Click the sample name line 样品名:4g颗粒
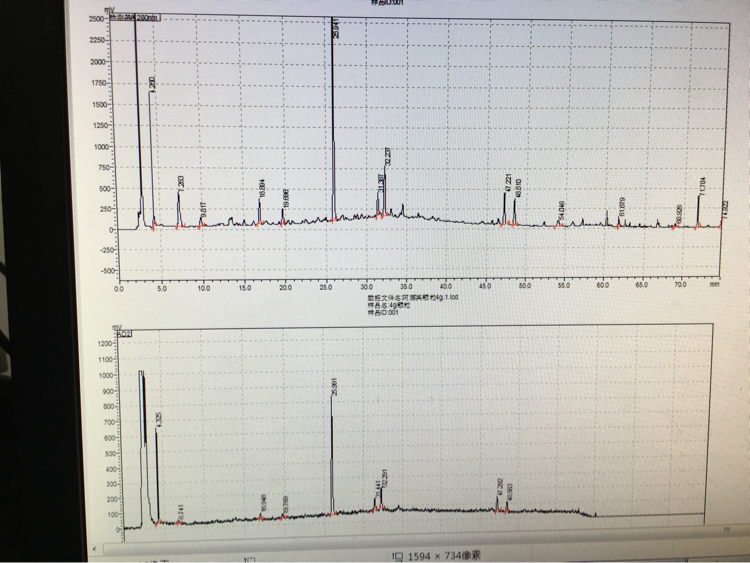The height and width of the screenshot is (563, 750). click(x=388, y=305)
